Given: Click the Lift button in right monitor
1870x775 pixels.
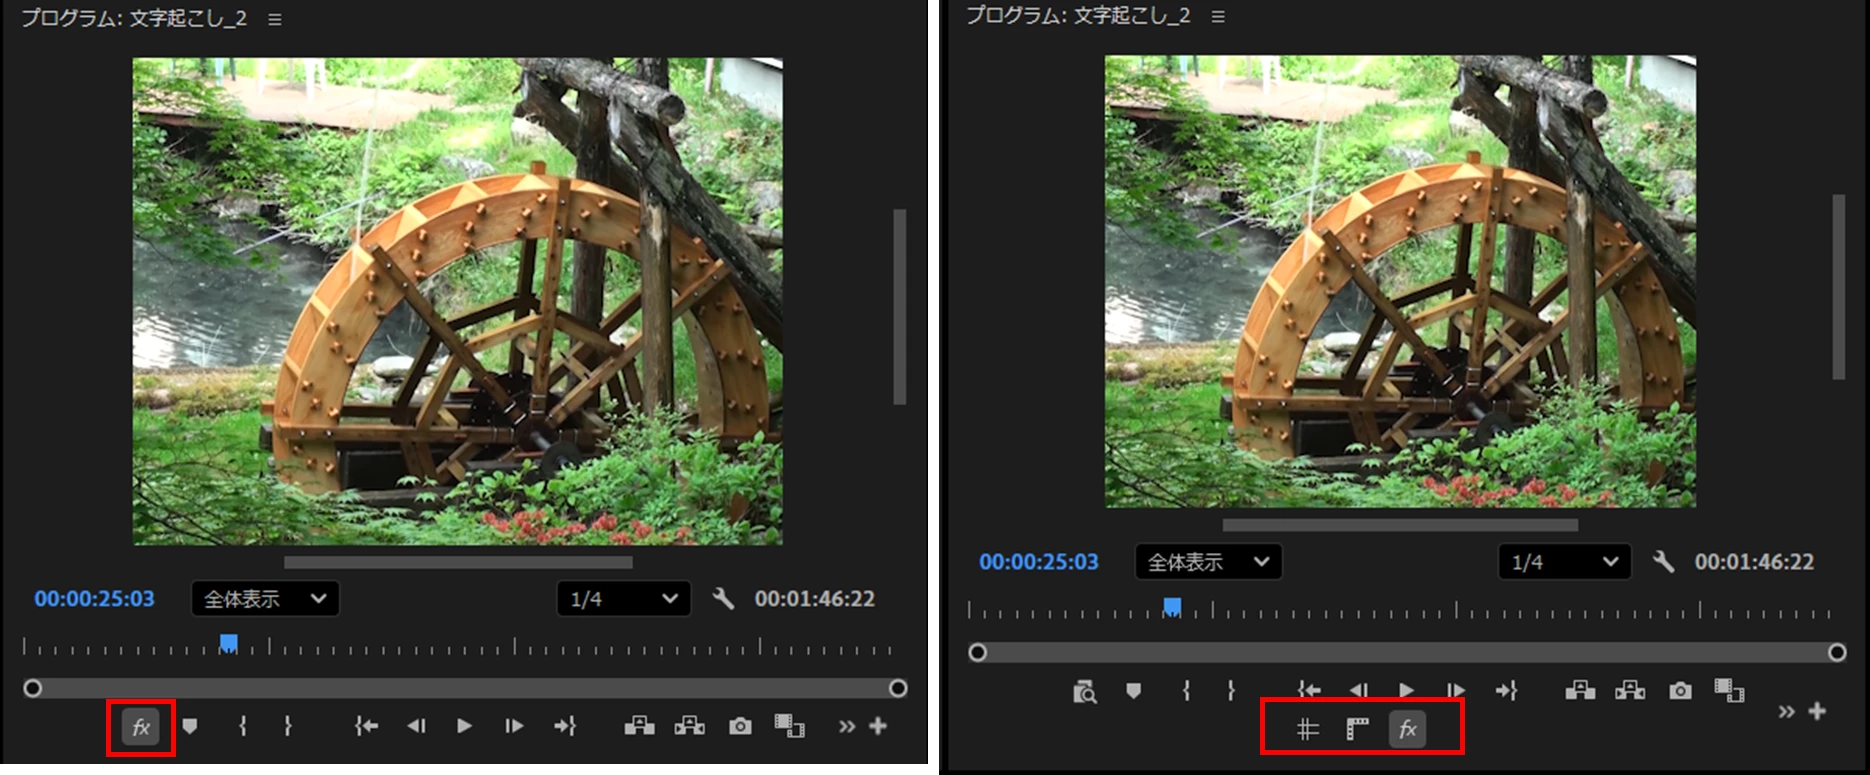Looking at the screenshot, I should click(x=1580, y=690).
